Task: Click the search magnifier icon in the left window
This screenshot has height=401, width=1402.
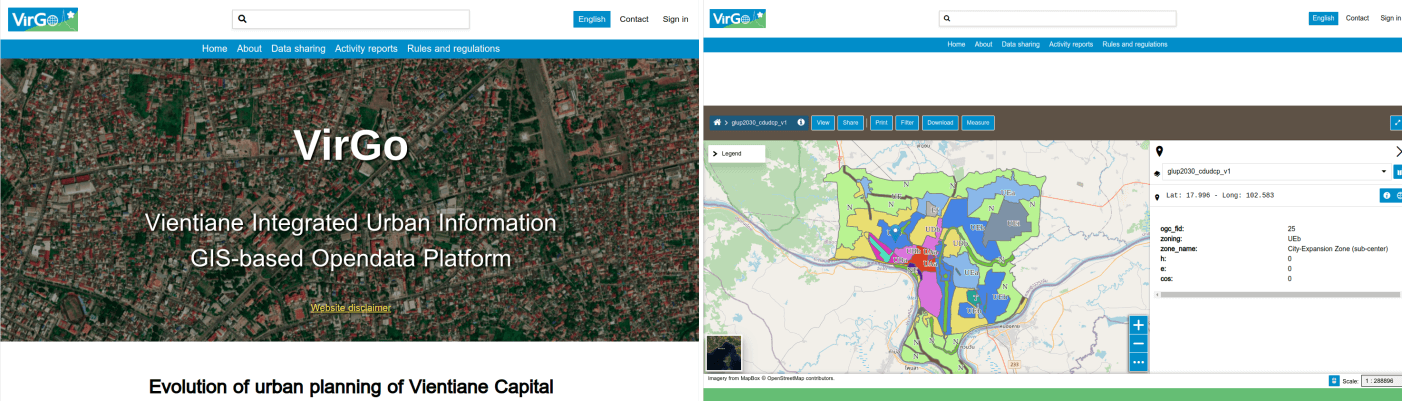Action: [x=242, y=19]
